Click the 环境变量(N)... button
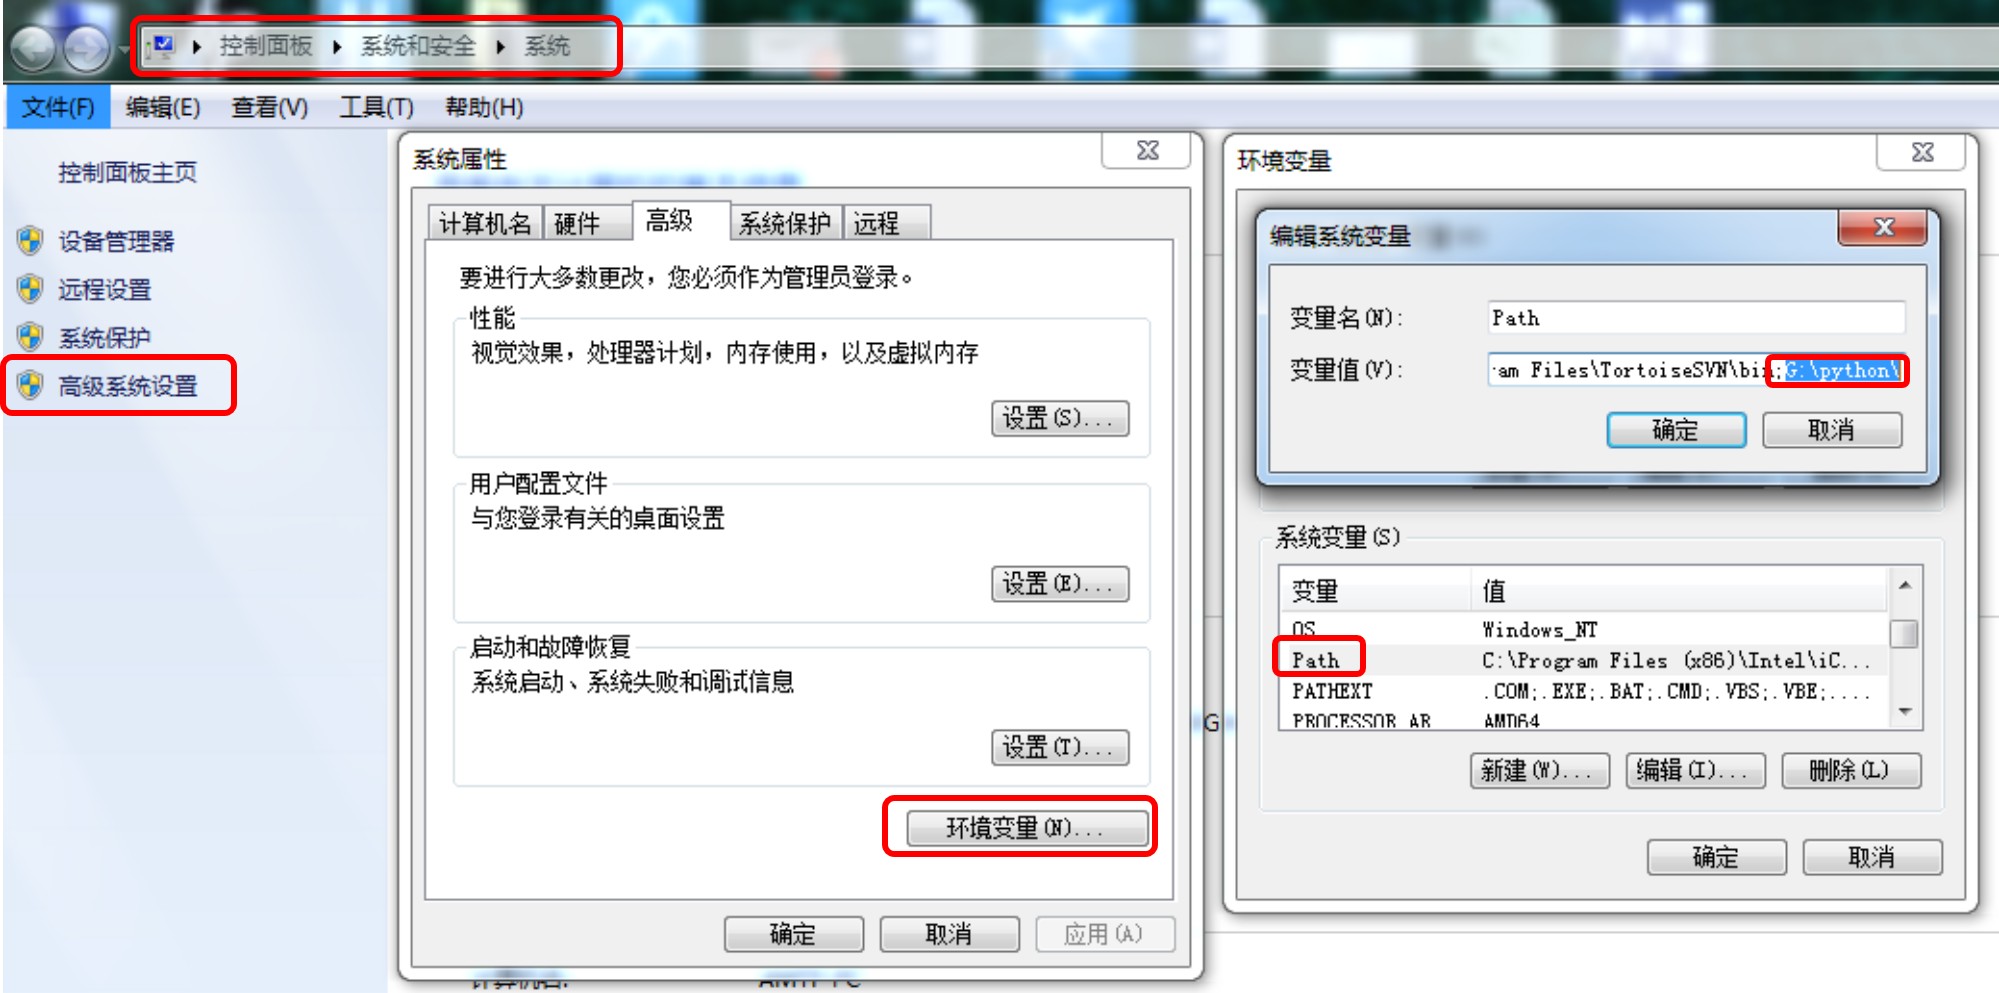1999x993 pixels. click(x=1026, y=827)
